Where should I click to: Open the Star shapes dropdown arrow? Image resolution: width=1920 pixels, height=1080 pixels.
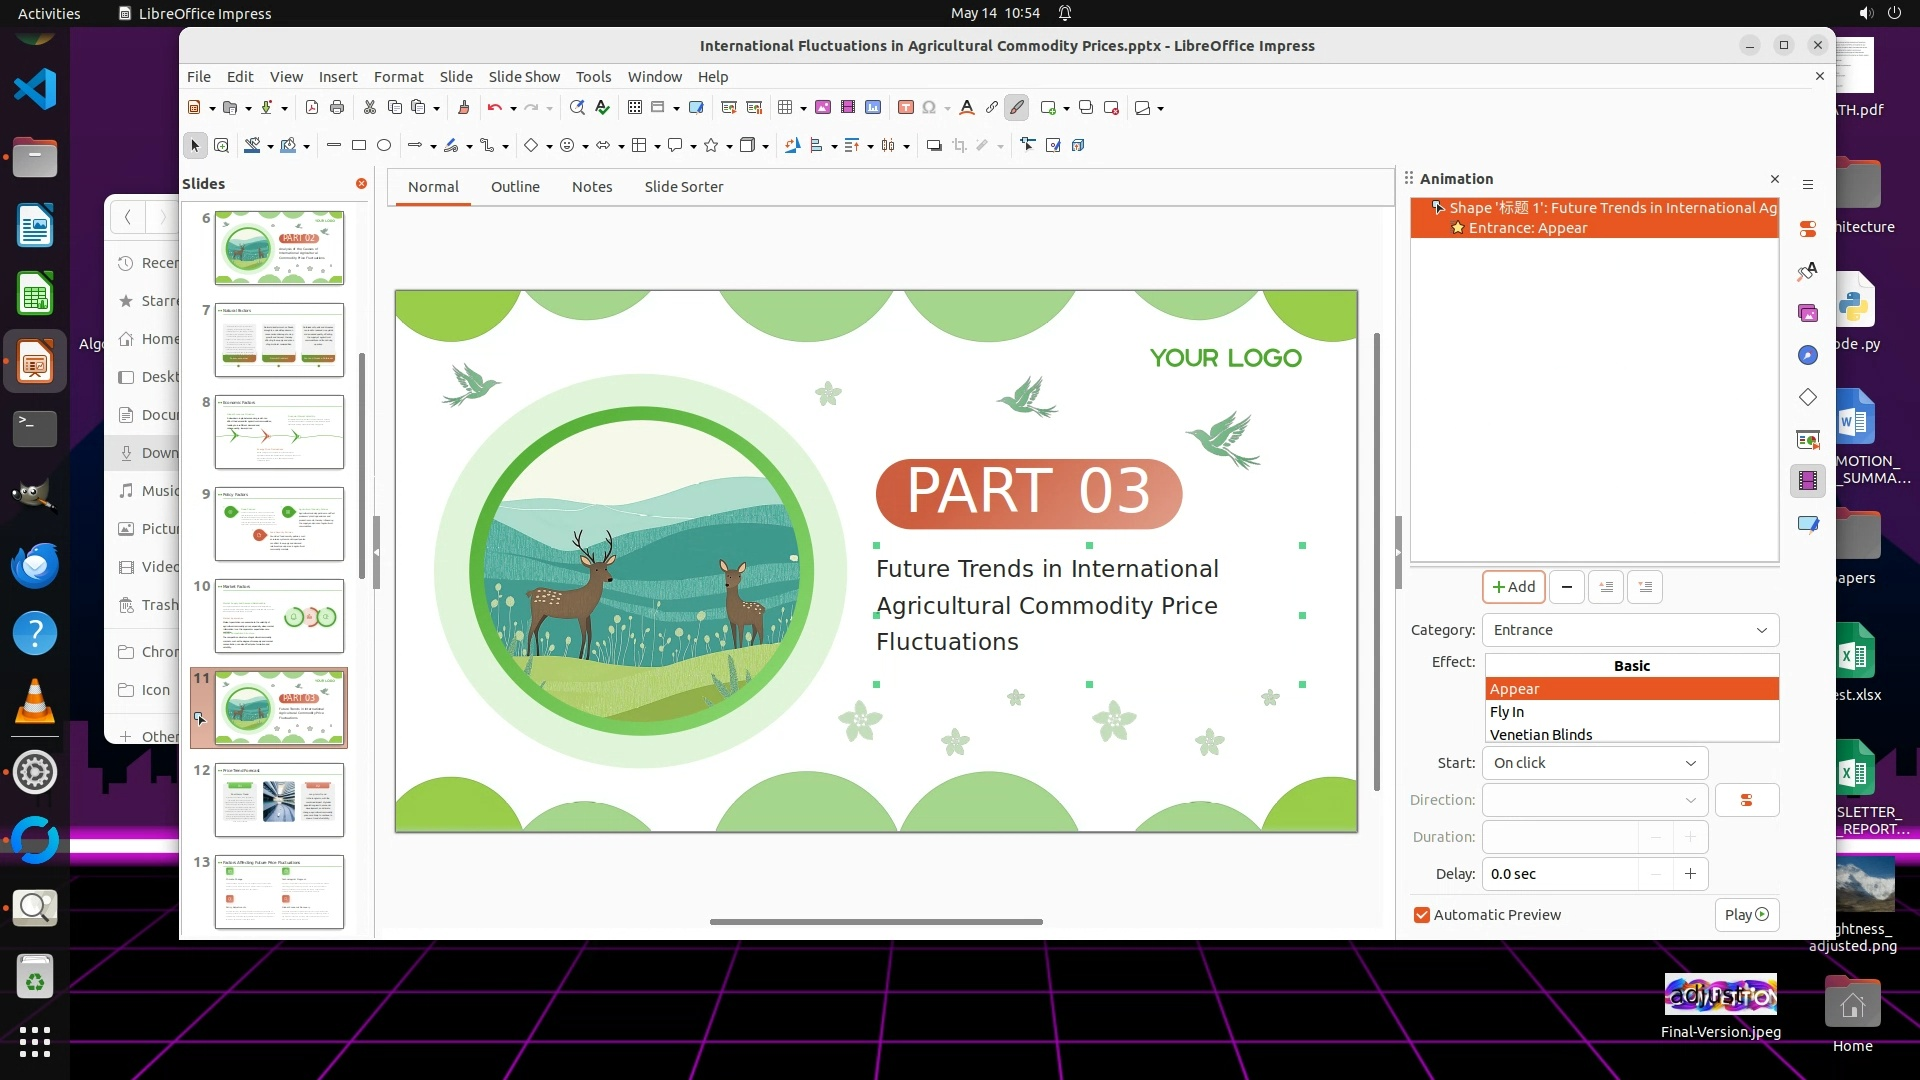click(x=729, y=146)
